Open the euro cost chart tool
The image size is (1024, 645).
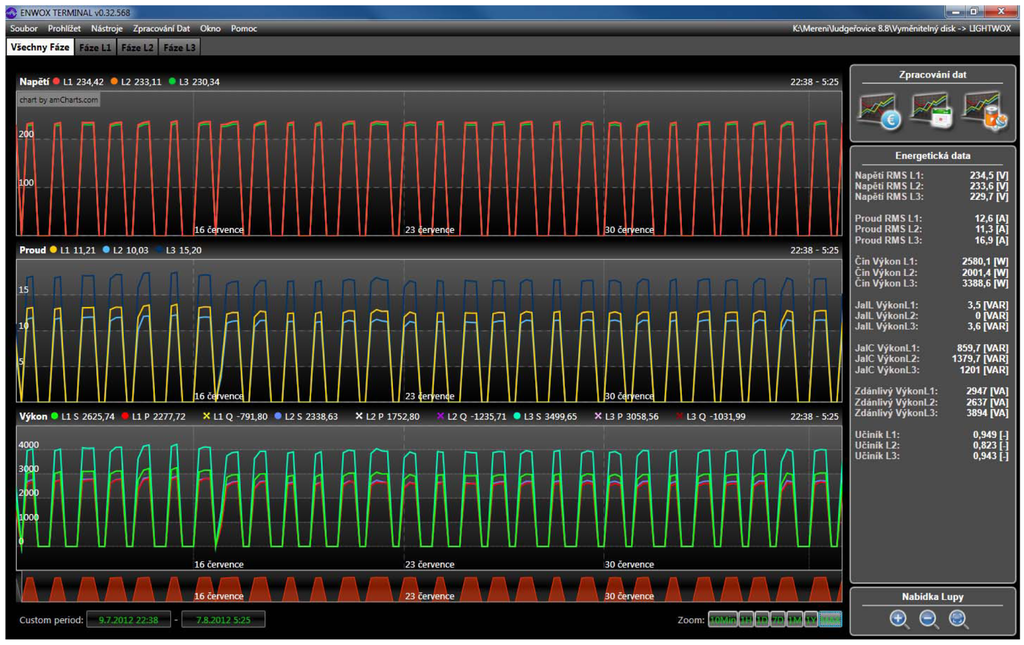pyautogui.click(x=880, y=110)
